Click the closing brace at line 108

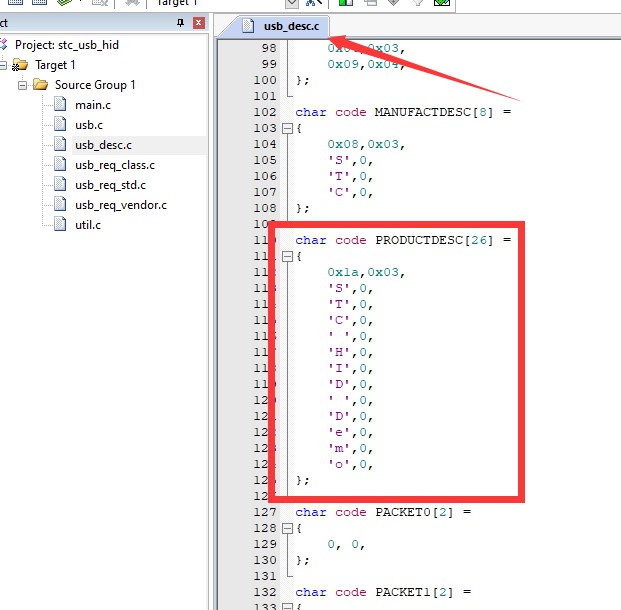point(303,208)
